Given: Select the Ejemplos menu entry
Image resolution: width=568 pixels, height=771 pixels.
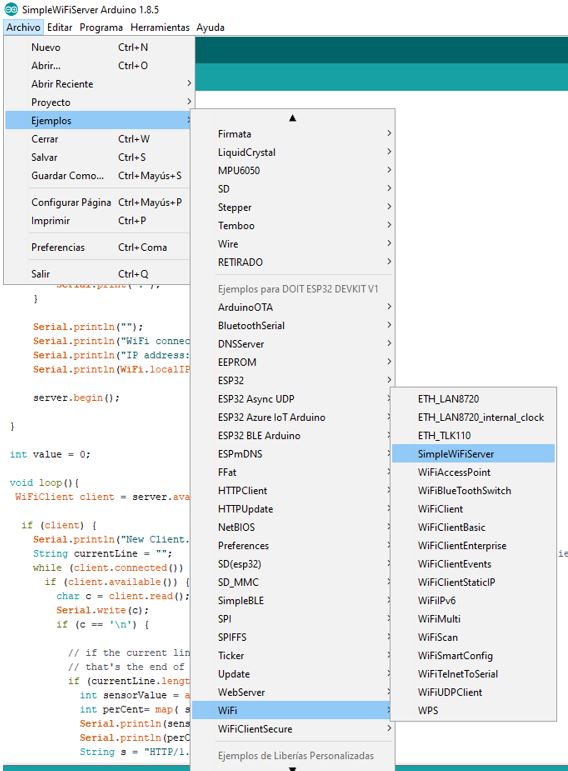Looking at the screenshot, I should [x=97, y=120].
